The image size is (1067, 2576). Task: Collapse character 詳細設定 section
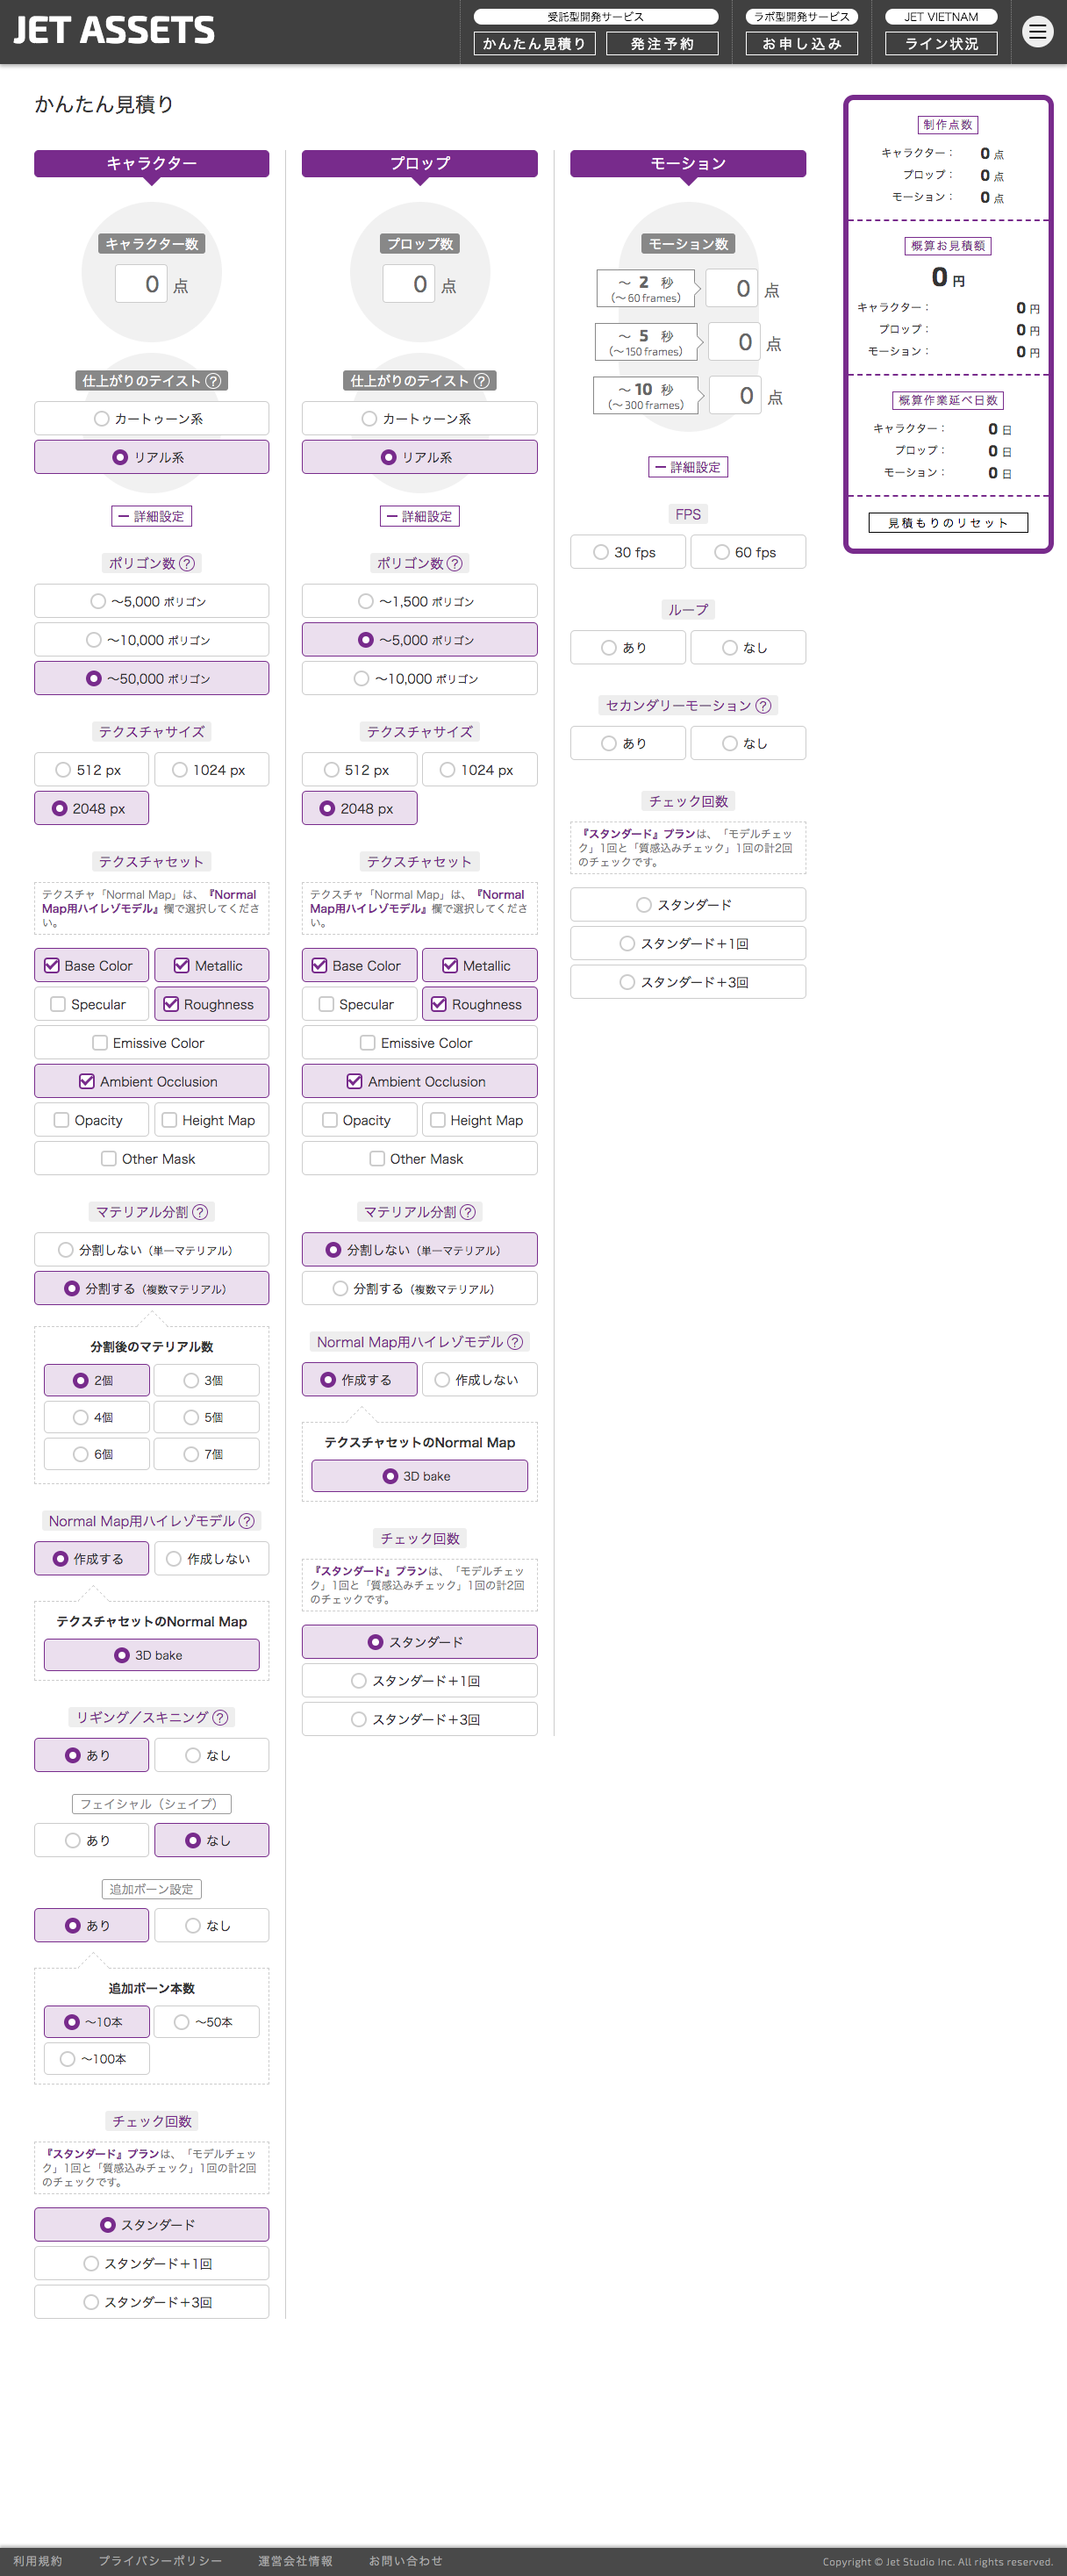(x=151, y=517)
